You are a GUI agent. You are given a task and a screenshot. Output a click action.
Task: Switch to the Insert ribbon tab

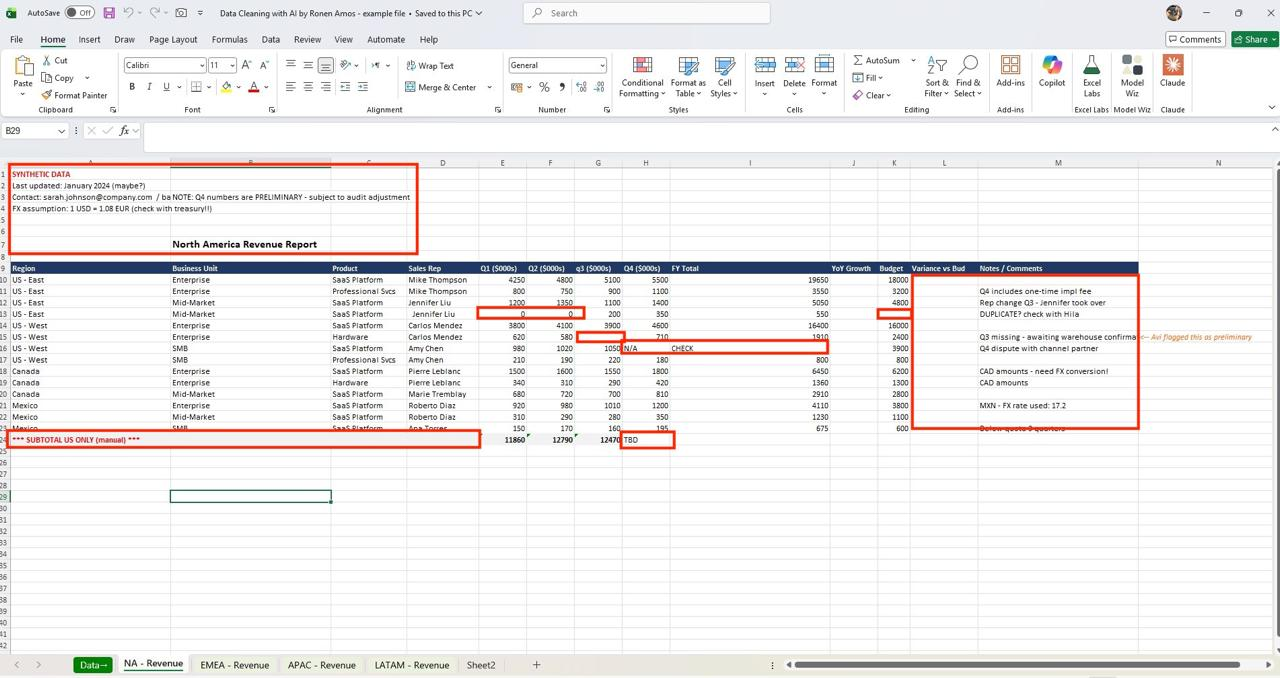pyautogui.click(x=89, y=39)
